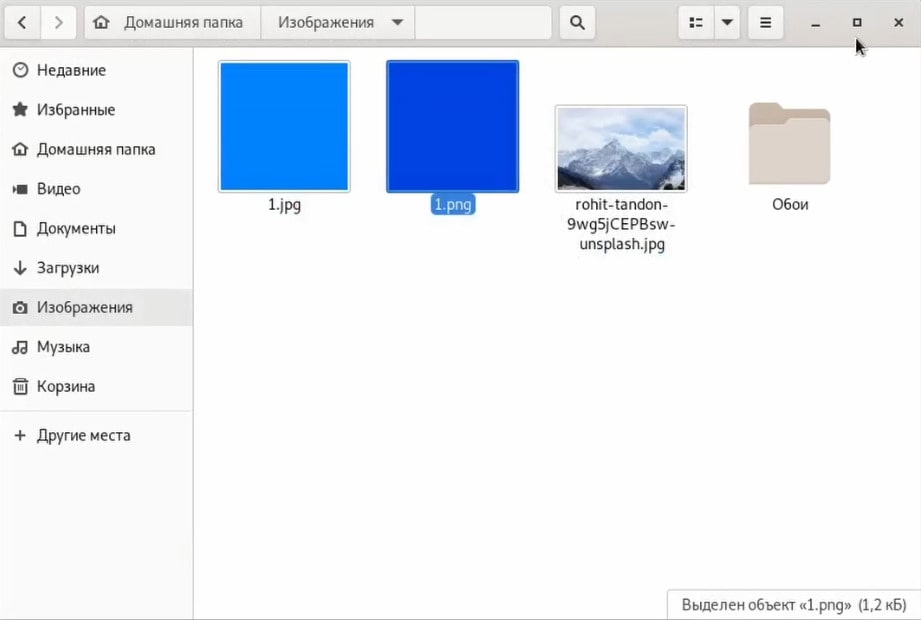Viewport: 921px width, 620px height.
Task: Click the camera icon beside sidebar Изображения
Action: [21, 308]
